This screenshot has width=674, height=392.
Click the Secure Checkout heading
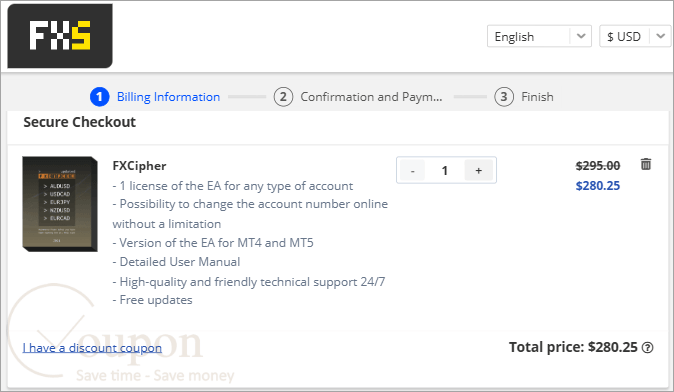point(80,122)
